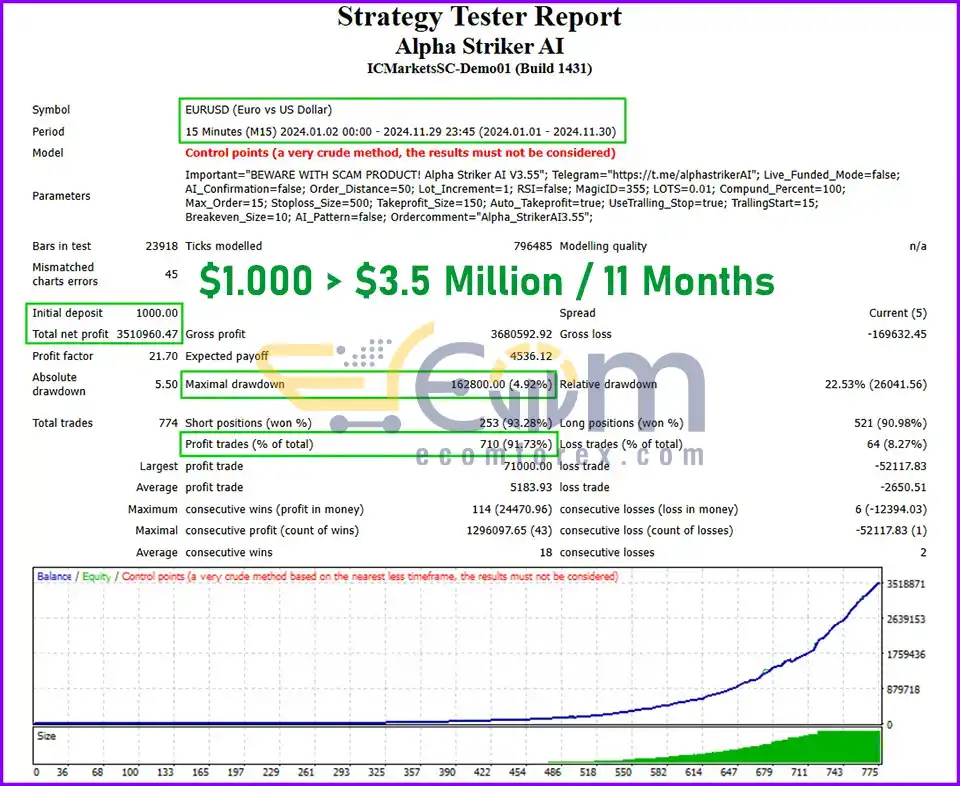Screen dimensions: 960x786
Task: Click the "Gross profit" label
Action: coord(215,334)
